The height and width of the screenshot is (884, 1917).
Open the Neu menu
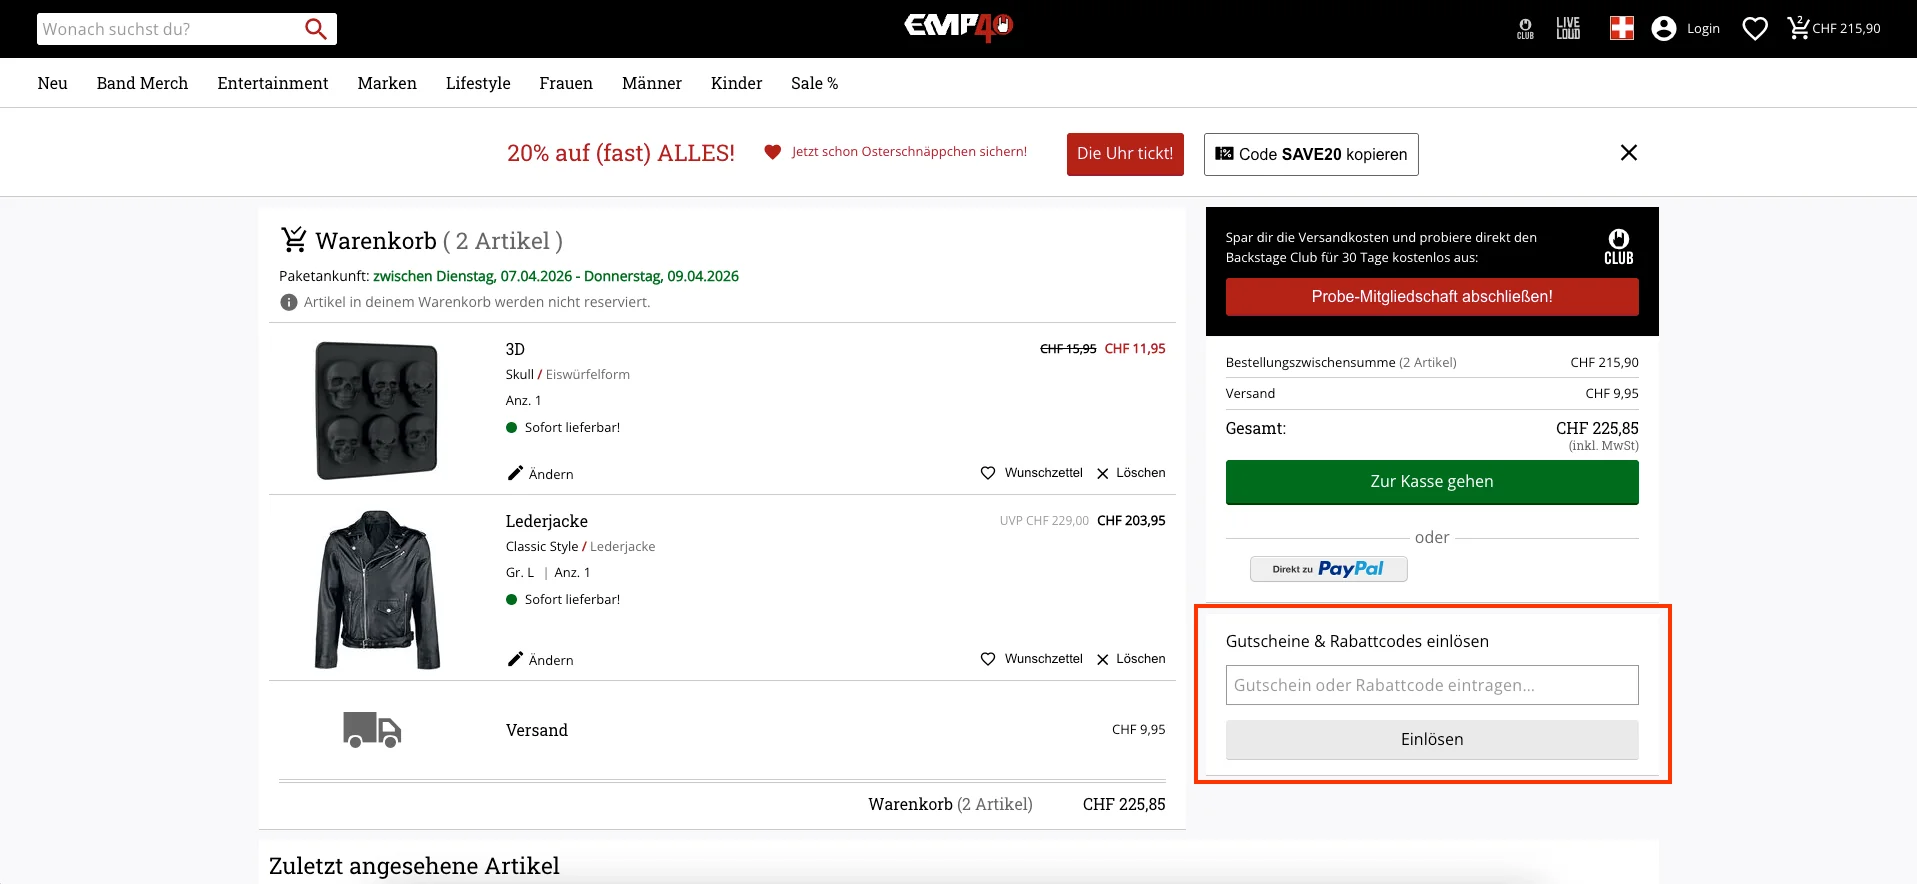click(53, 83)
